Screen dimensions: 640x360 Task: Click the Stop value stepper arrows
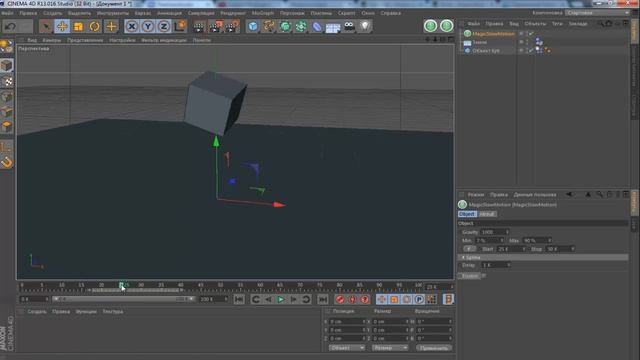pyautogui.click(x=572, y=249)
